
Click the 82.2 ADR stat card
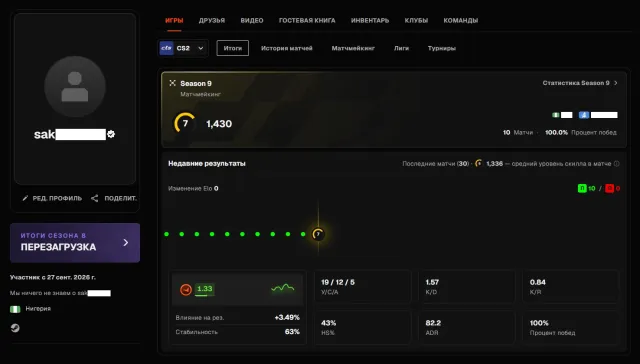pyautogui.click(x=467, y=327)
